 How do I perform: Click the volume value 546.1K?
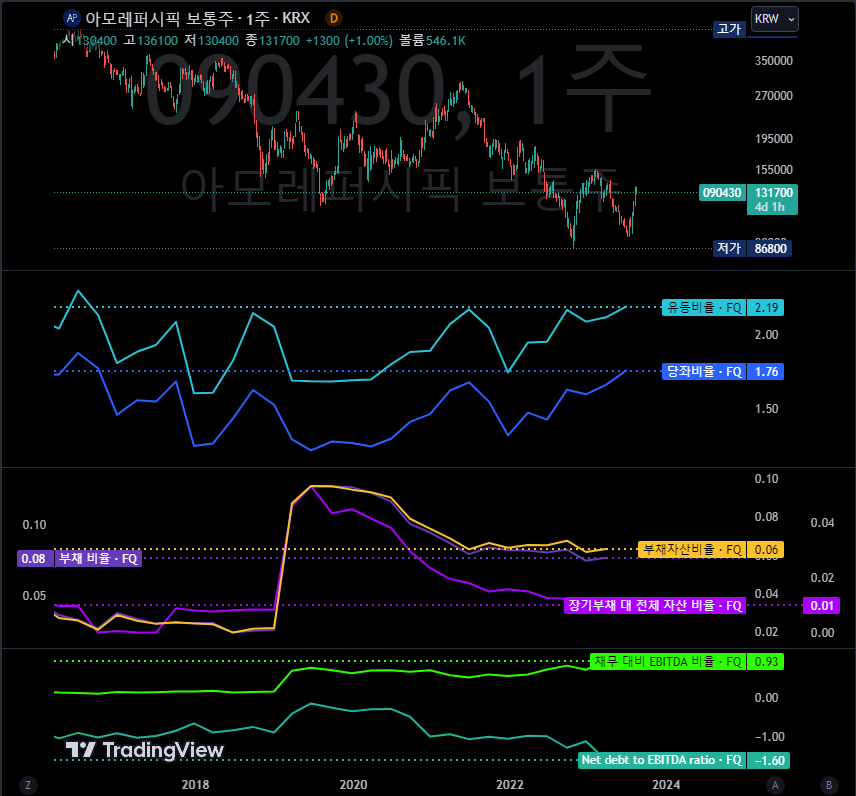(x=445, y=40)
